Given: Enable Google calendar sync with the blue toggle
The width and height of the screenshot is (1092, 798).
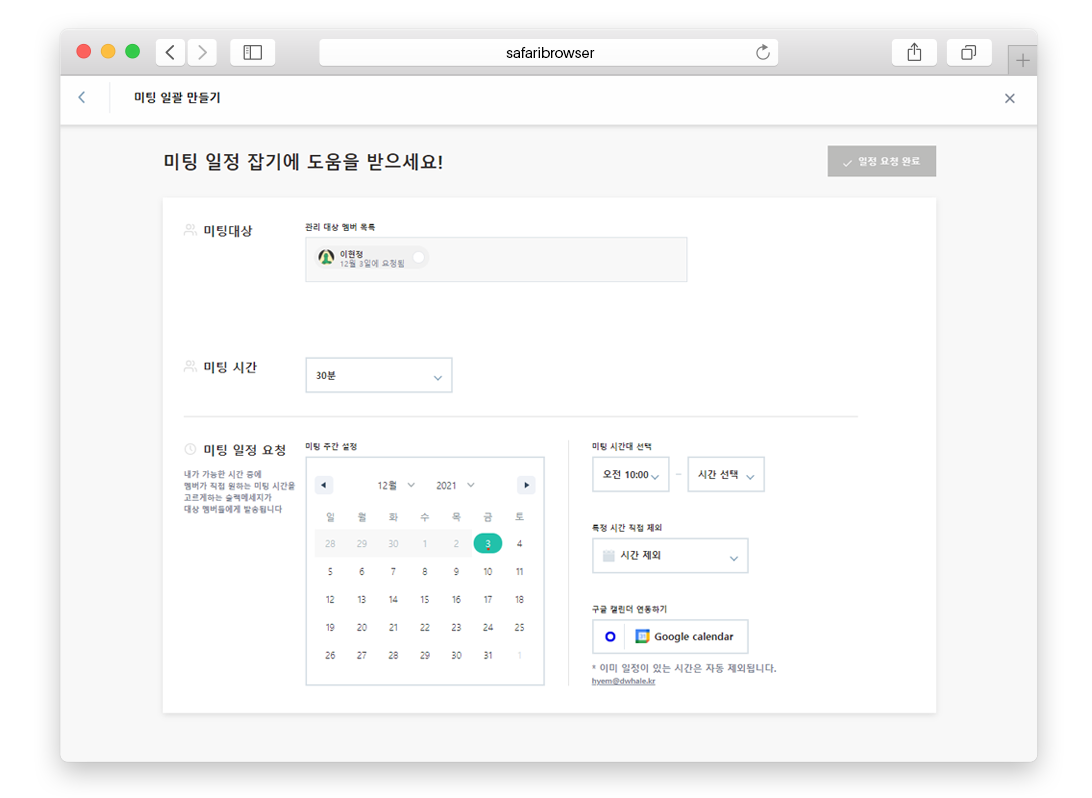Looking at the screenshot, I should [x=609, y=636].
